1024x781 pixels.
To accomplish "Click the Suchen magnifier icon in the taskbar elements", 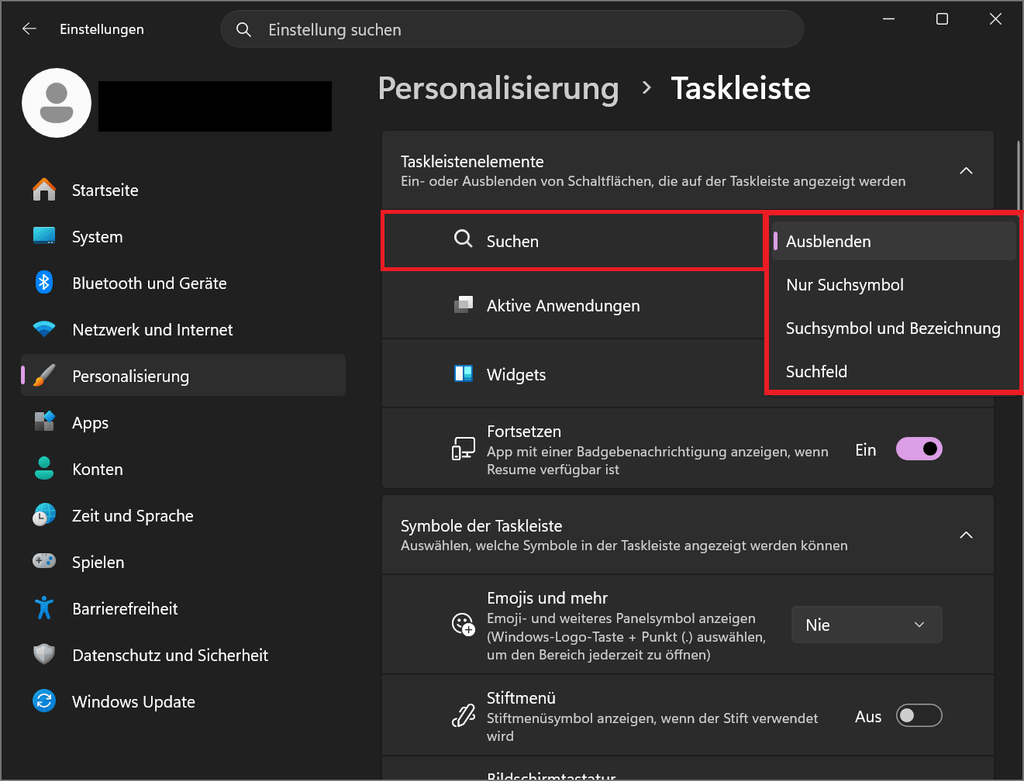I will tap(463, 239).
